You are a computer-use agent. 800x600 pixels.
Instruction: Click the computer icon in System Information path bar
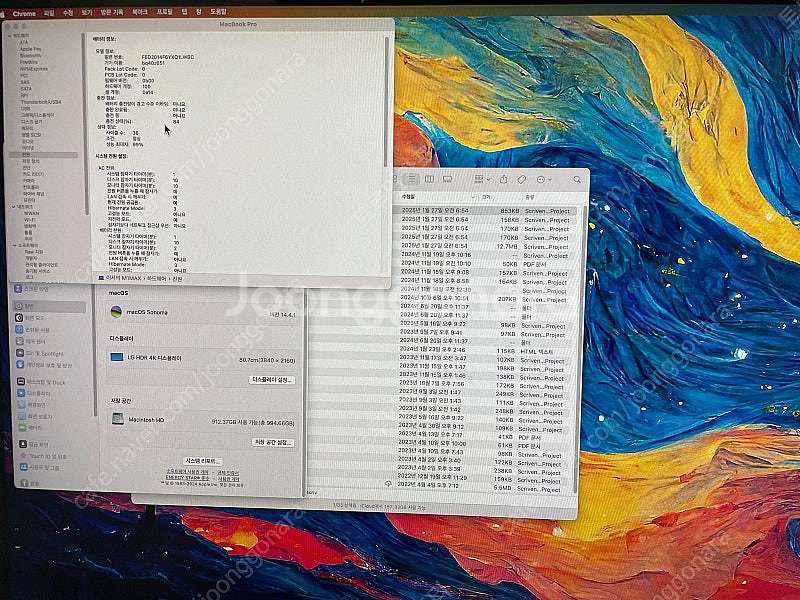pos(102,279)
